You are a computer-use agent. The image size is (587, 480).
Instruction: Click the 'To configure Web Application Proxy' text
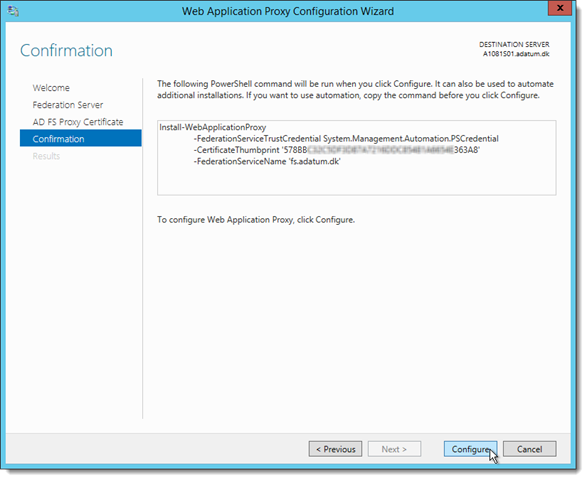[256, 220]
